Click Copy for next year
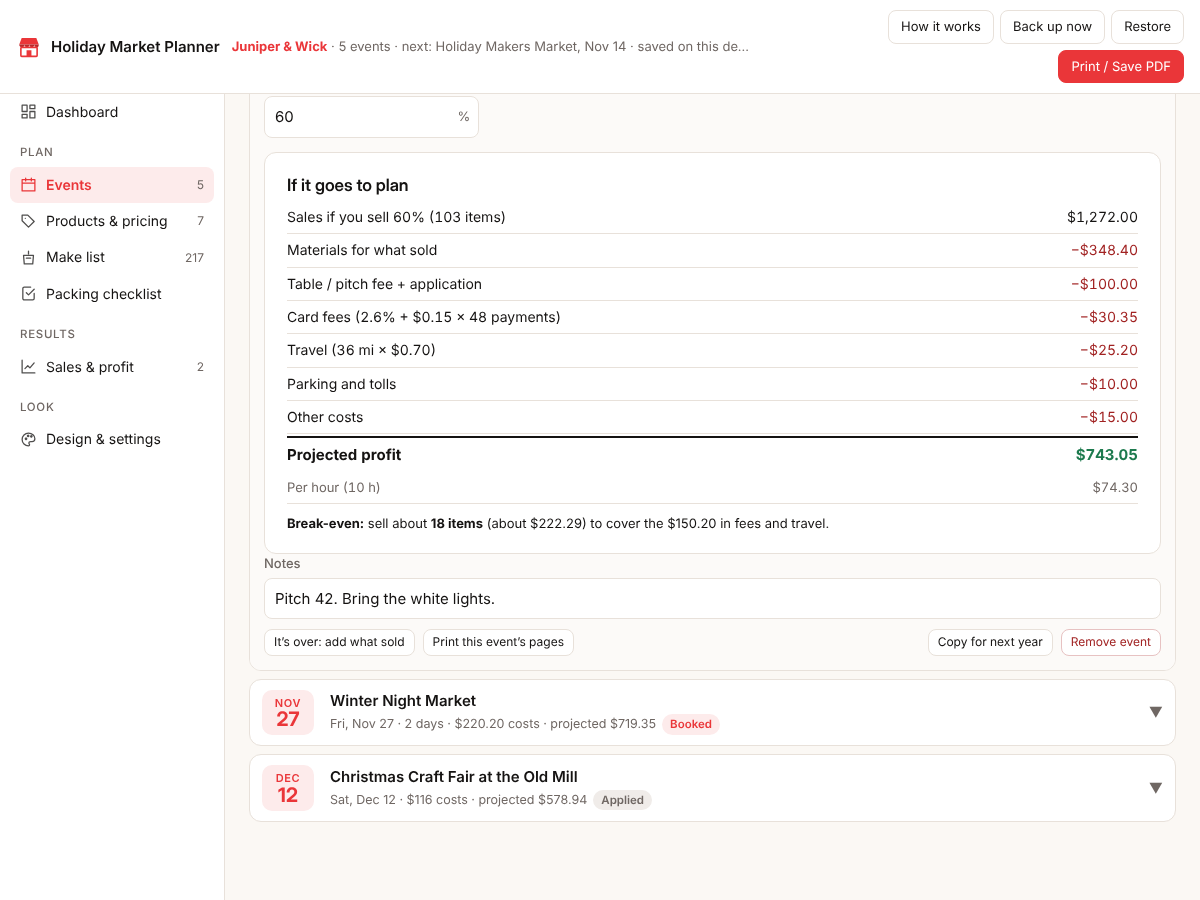The height and width of the screenshot is (900, 1200). click(990, 642)
